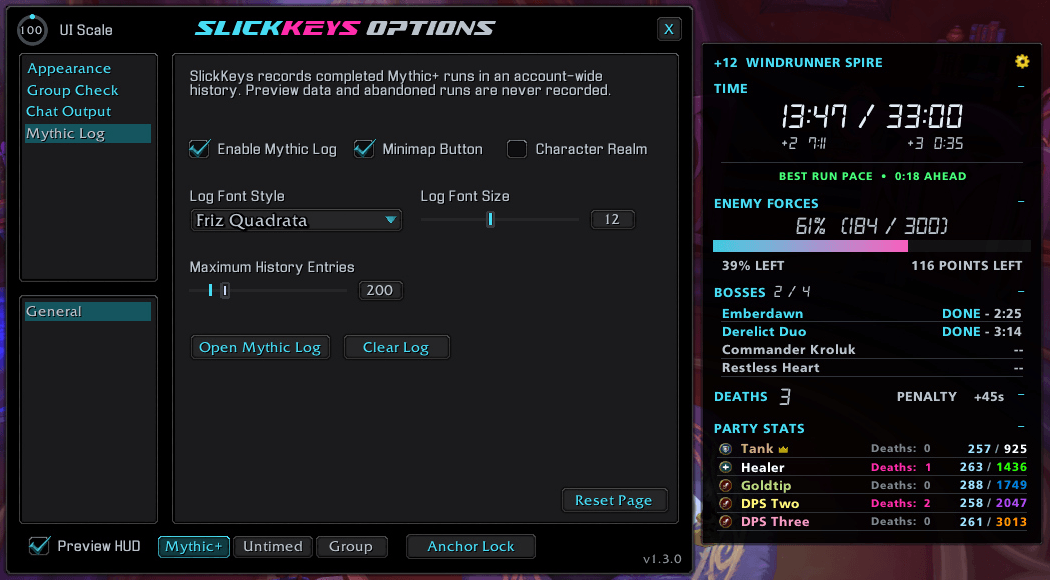Click the +3 0:35 chest timer

point(935,143)
